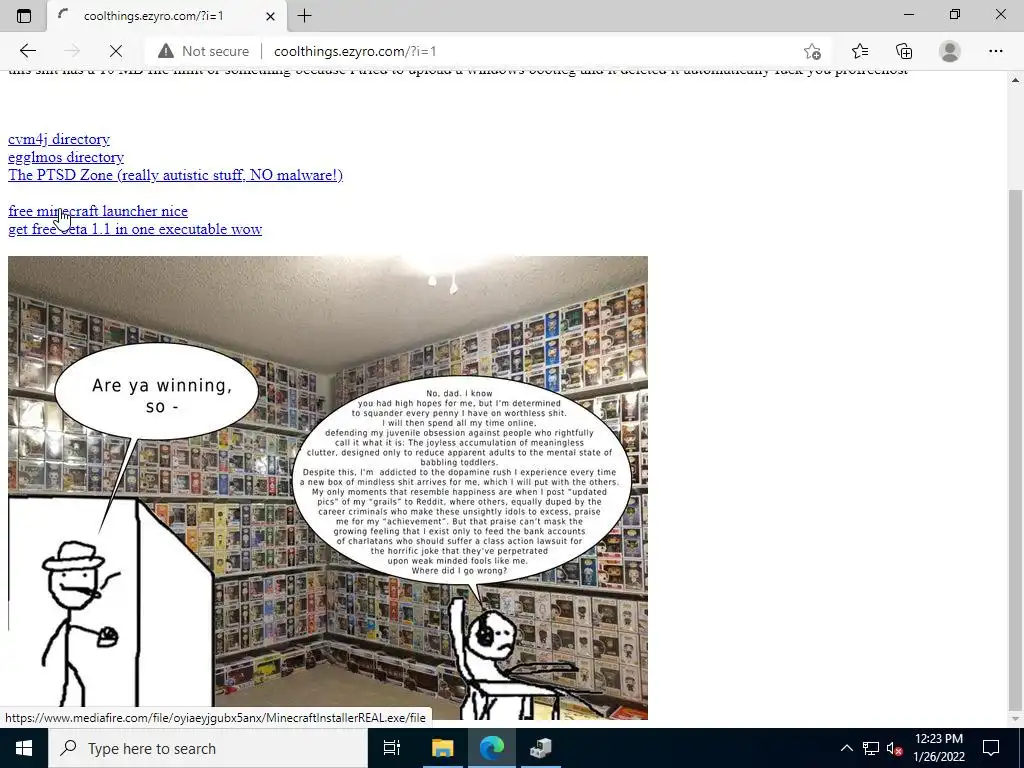This screenshot has width=1024, height=768.
Task: Open the Windows Start menu
Action: click(24, 748)
